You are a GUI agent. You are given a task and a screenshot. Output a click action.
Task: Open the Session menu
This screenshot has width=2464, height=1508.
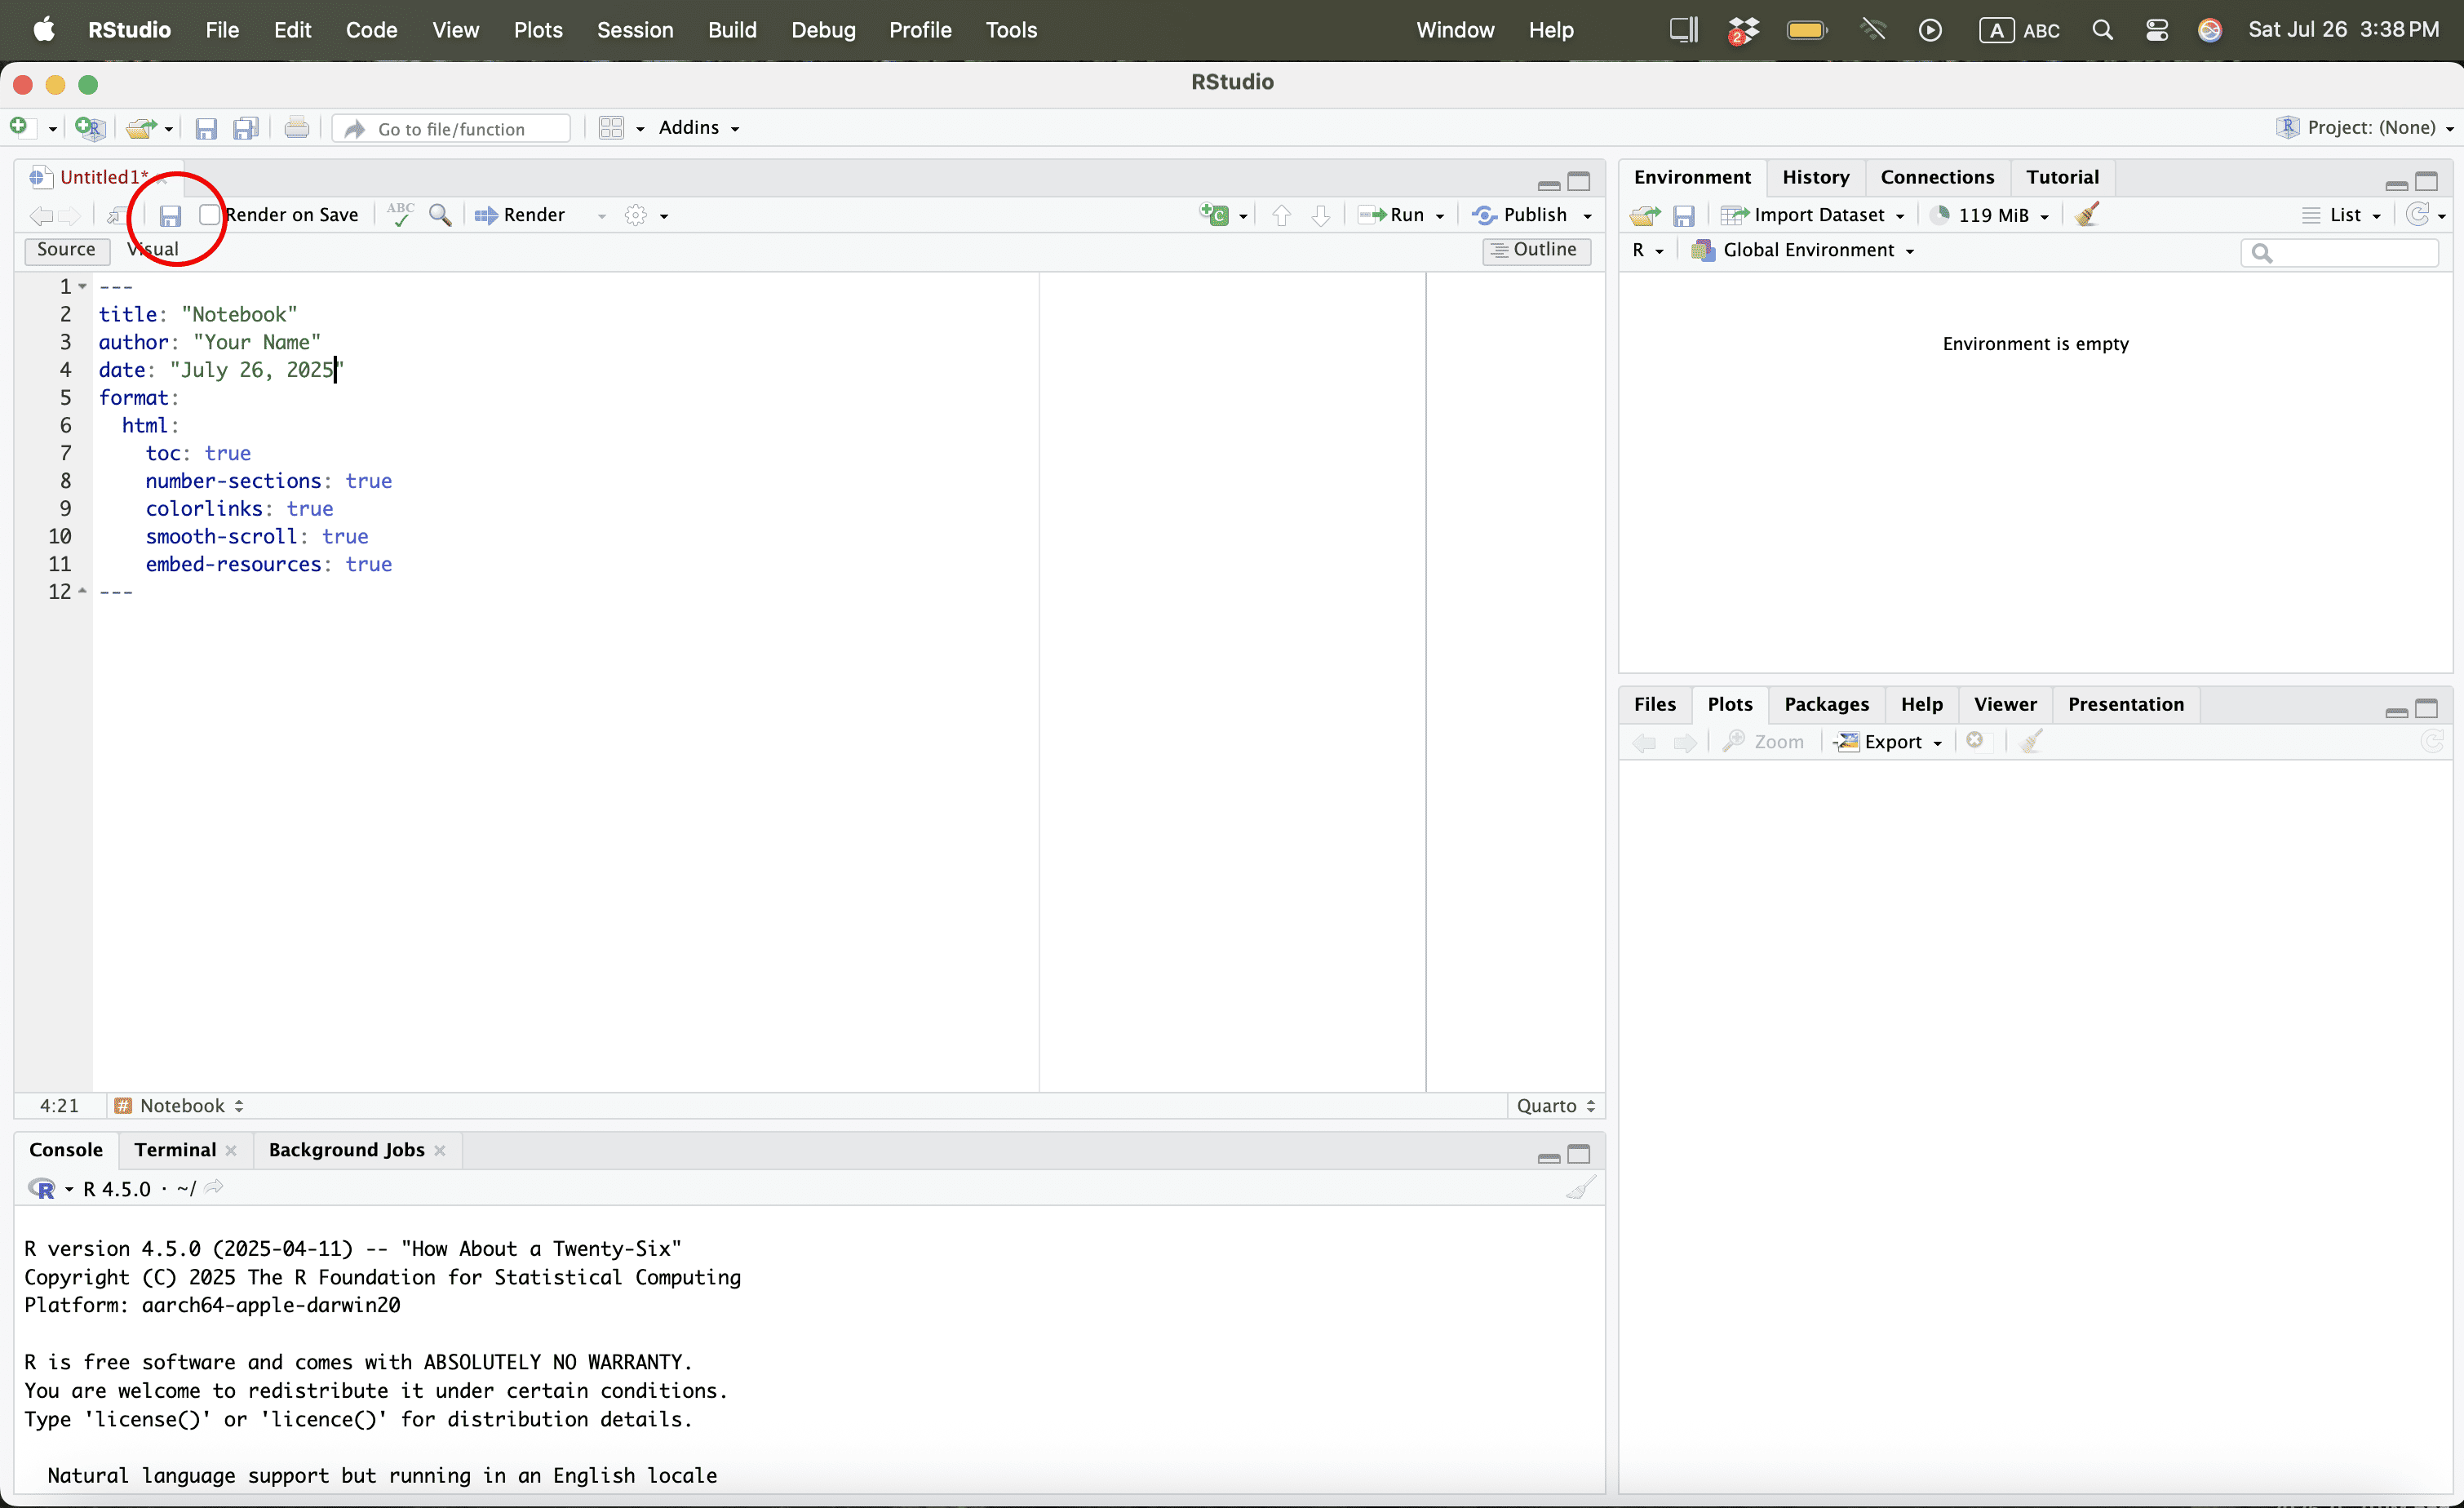[634, 30]
